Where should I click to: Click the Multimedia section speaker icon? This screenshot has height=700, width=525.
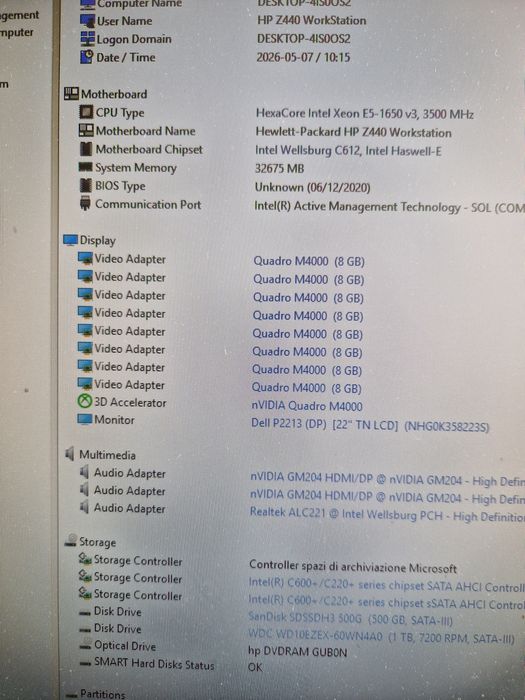pos(70,454)
